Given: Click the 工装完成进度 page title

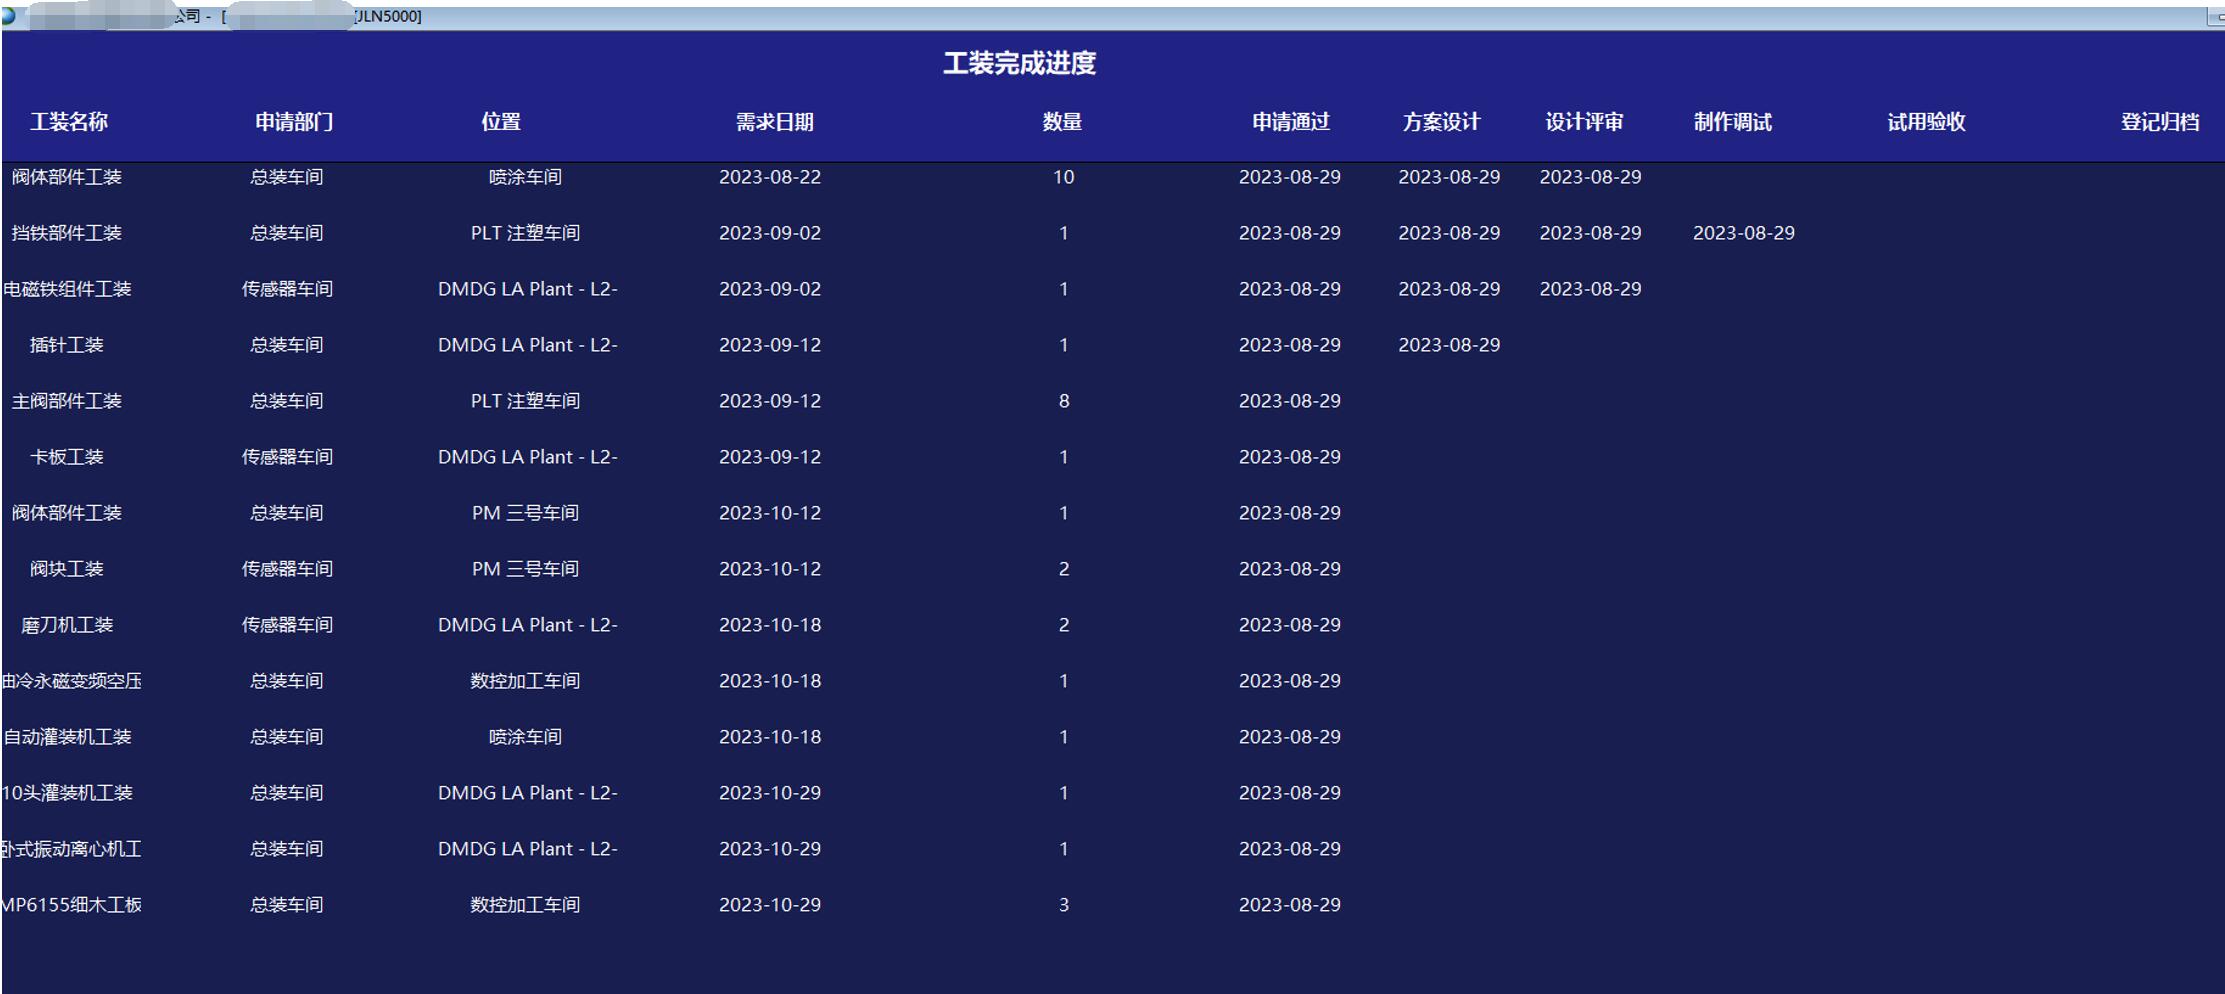Looking at the screenshot, I should click(1019, 63).
